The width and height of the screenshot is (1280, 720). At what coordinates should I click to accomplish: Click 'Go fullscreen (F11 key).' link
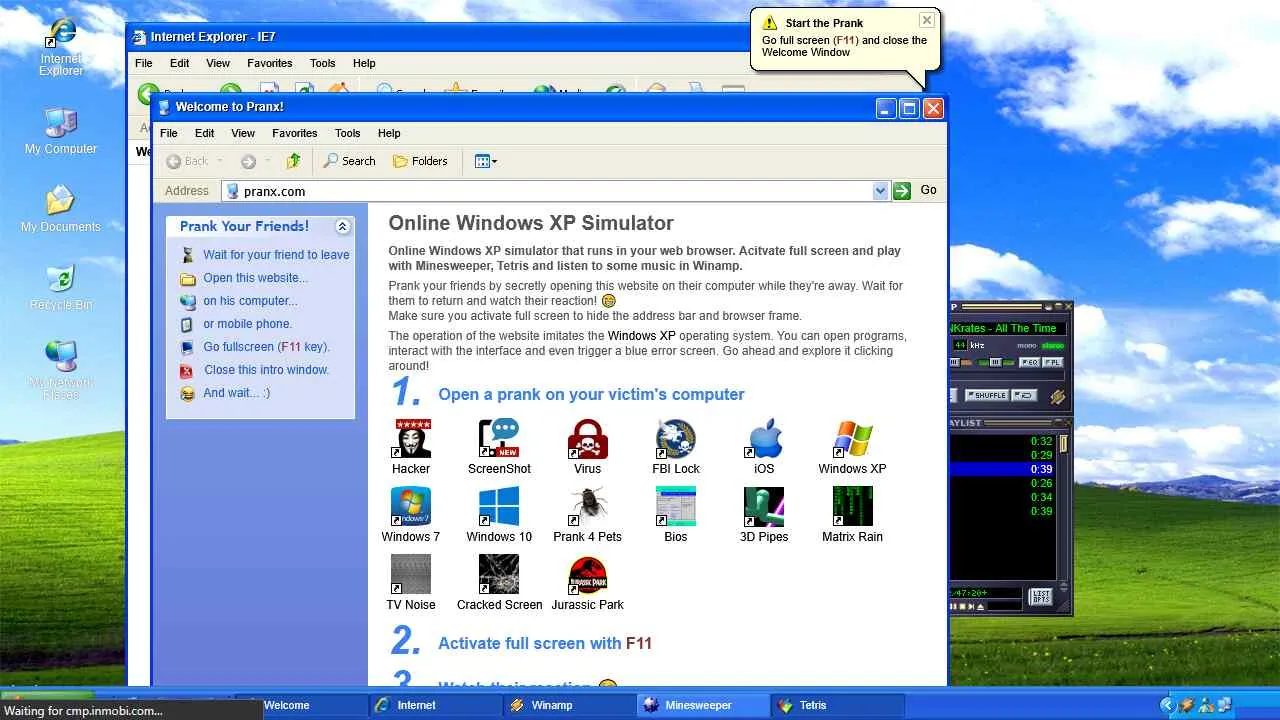(x=267, y=347)
